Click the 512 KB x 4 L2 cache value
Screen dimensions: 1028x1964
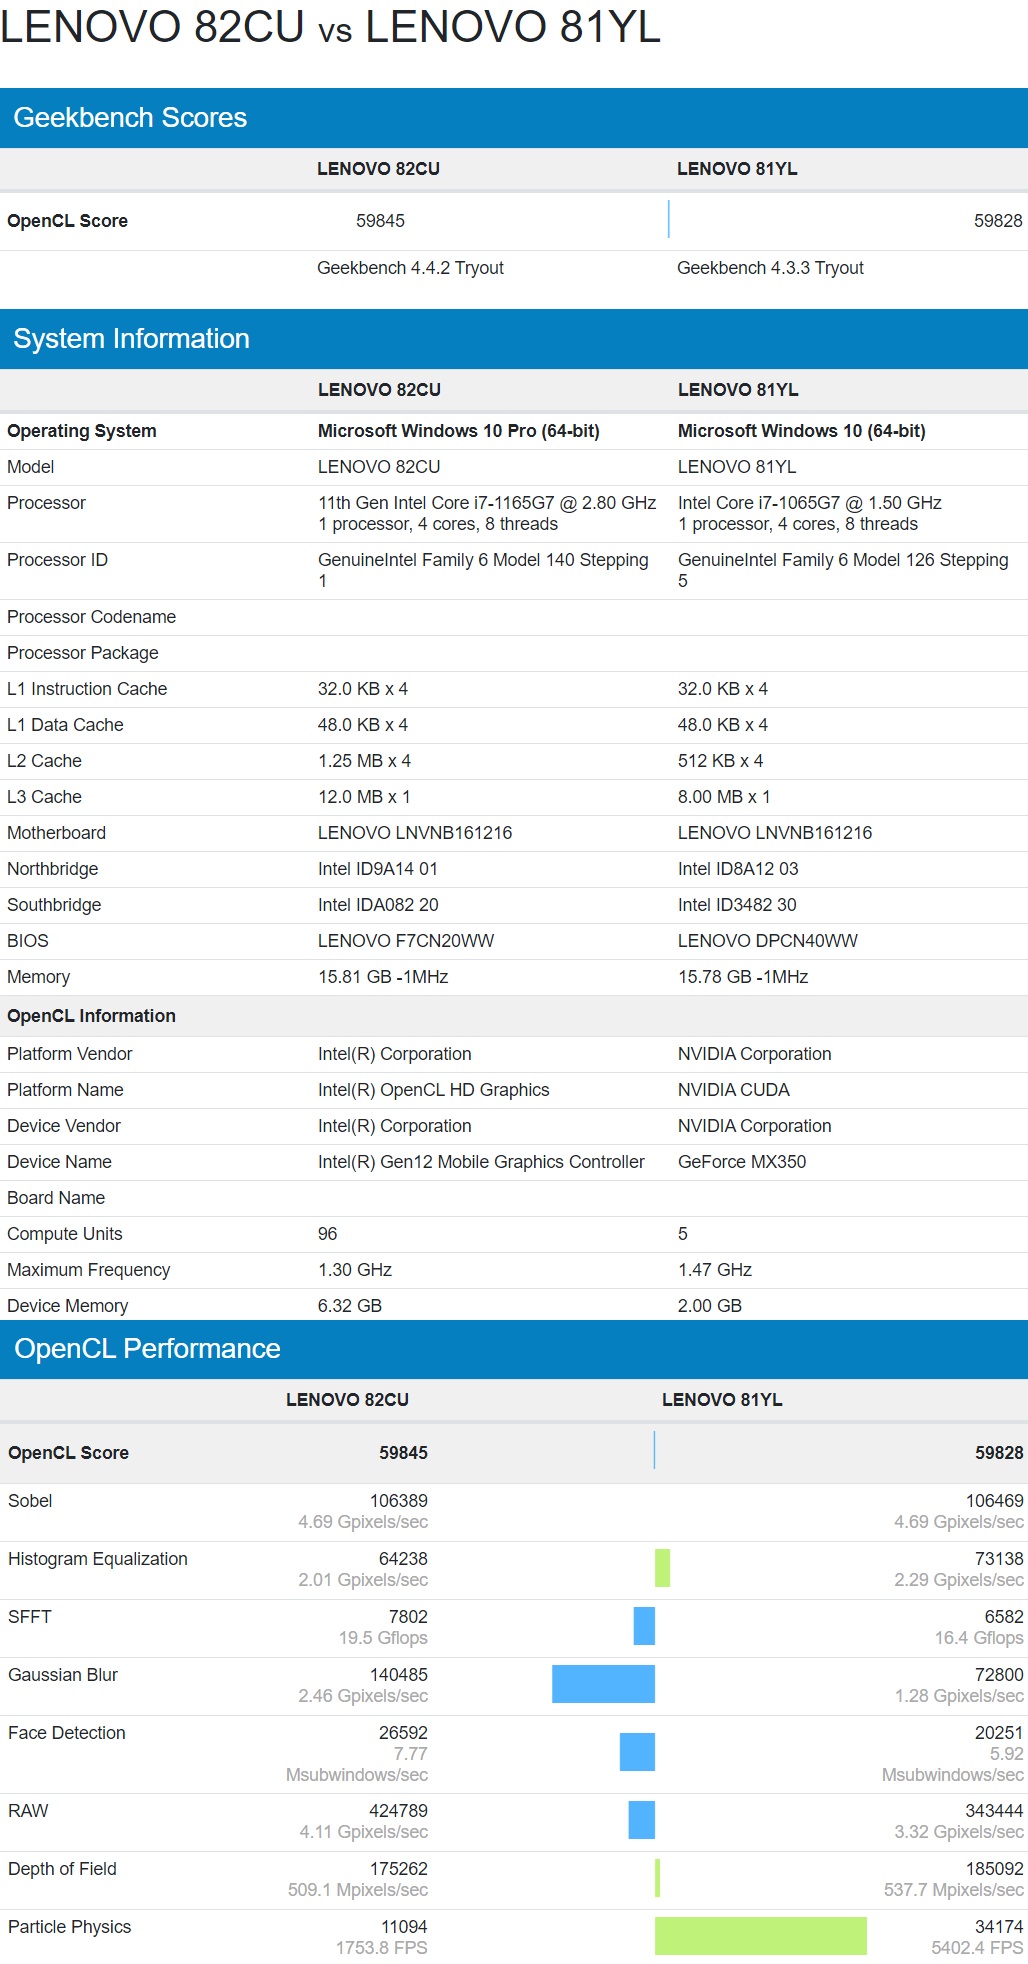720,761
